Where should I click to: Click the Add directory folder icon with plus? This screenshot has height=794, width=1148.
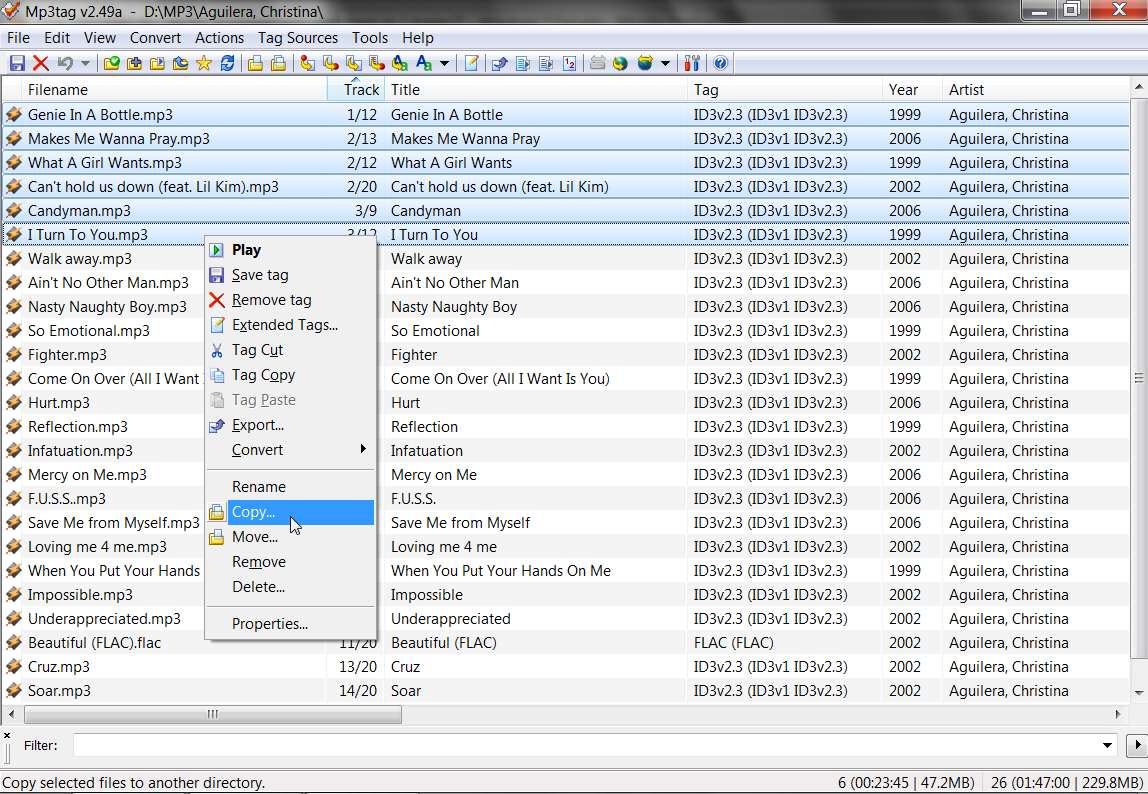point(135,64)
